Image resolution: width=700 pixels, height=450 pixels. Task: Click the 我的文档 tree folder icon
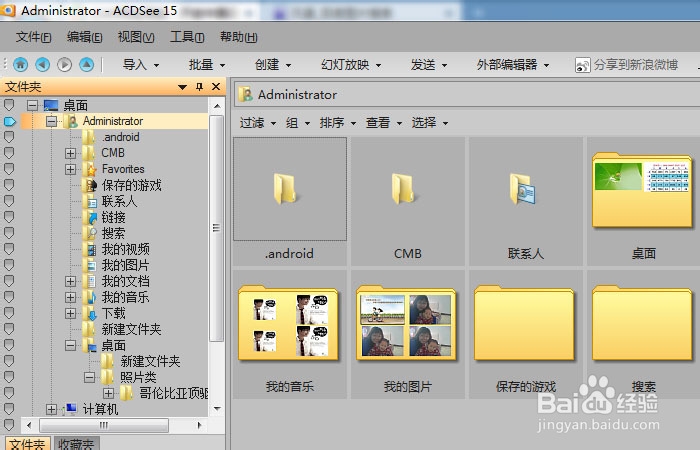coord(90,281)
